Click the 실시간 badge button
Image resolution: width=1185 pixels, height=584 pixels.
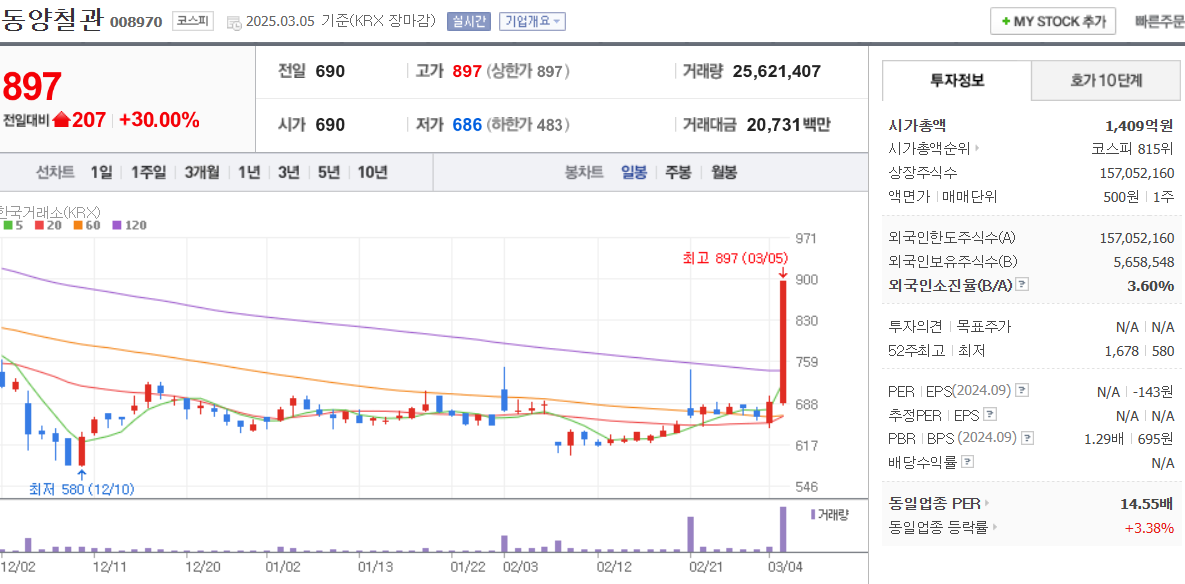point(469,21)
